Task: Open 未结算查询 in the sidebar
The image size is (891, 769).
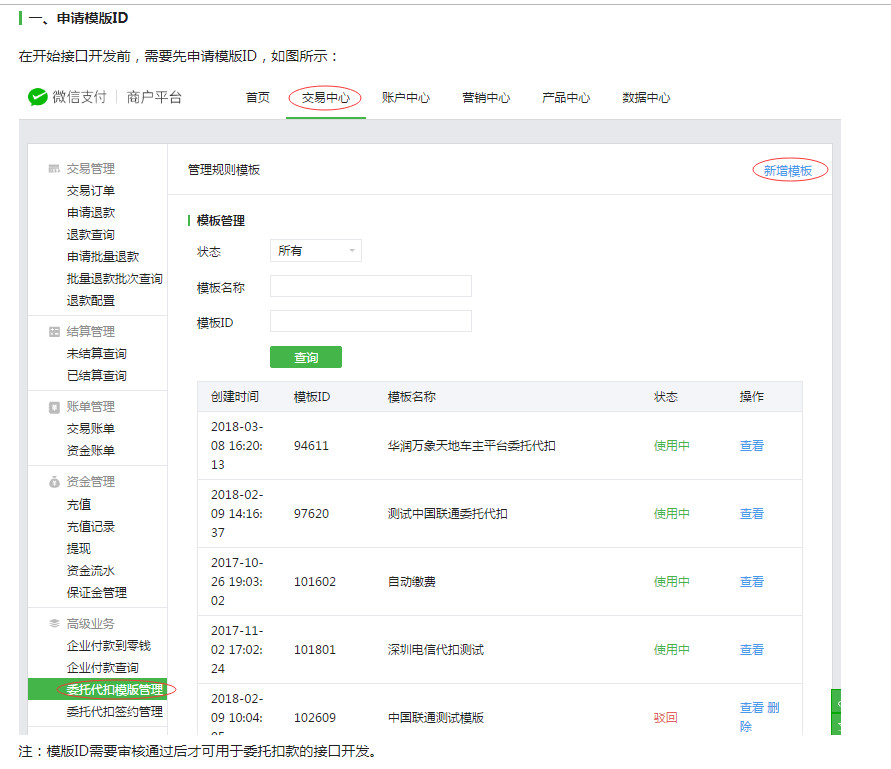Action: pos(97,354)
